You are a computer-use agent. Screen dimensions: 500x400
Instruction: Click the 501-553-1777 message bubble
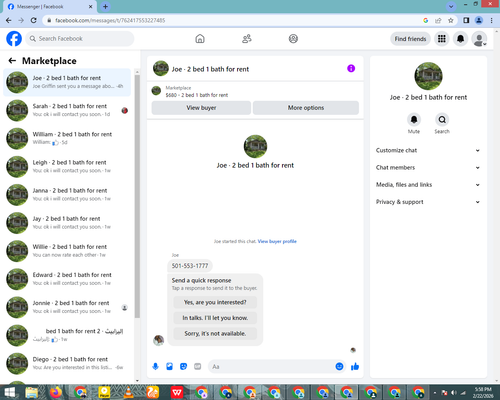(x=190, y=266)
